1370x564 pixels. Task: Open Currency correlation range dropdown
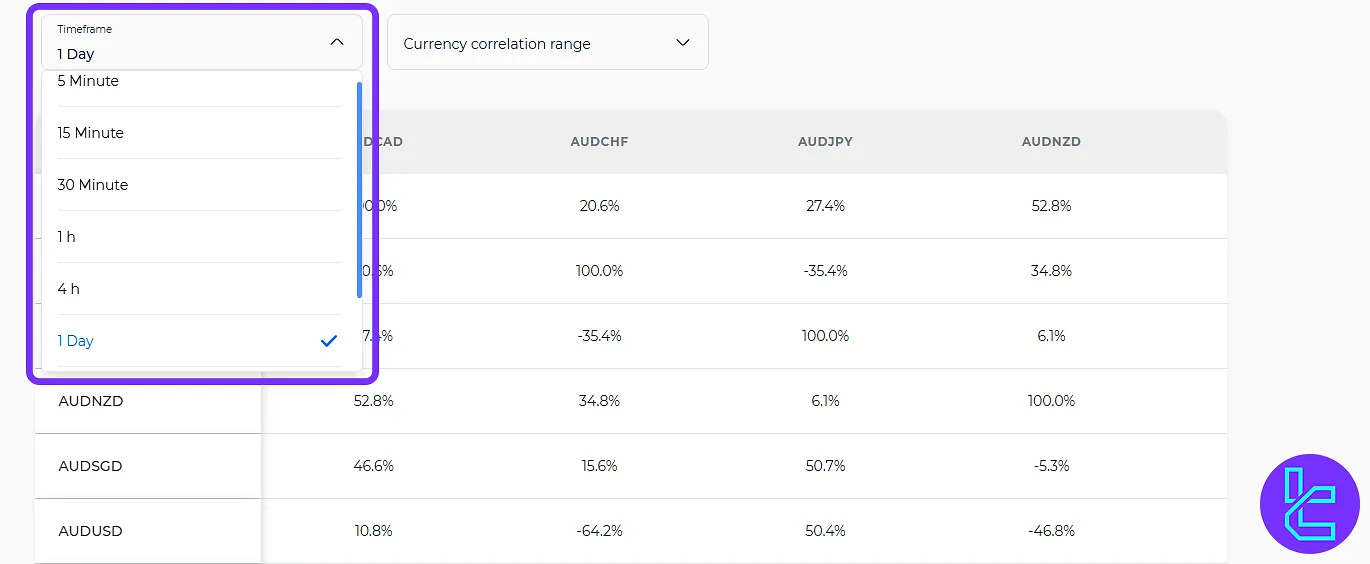click(x=547, y=42)
